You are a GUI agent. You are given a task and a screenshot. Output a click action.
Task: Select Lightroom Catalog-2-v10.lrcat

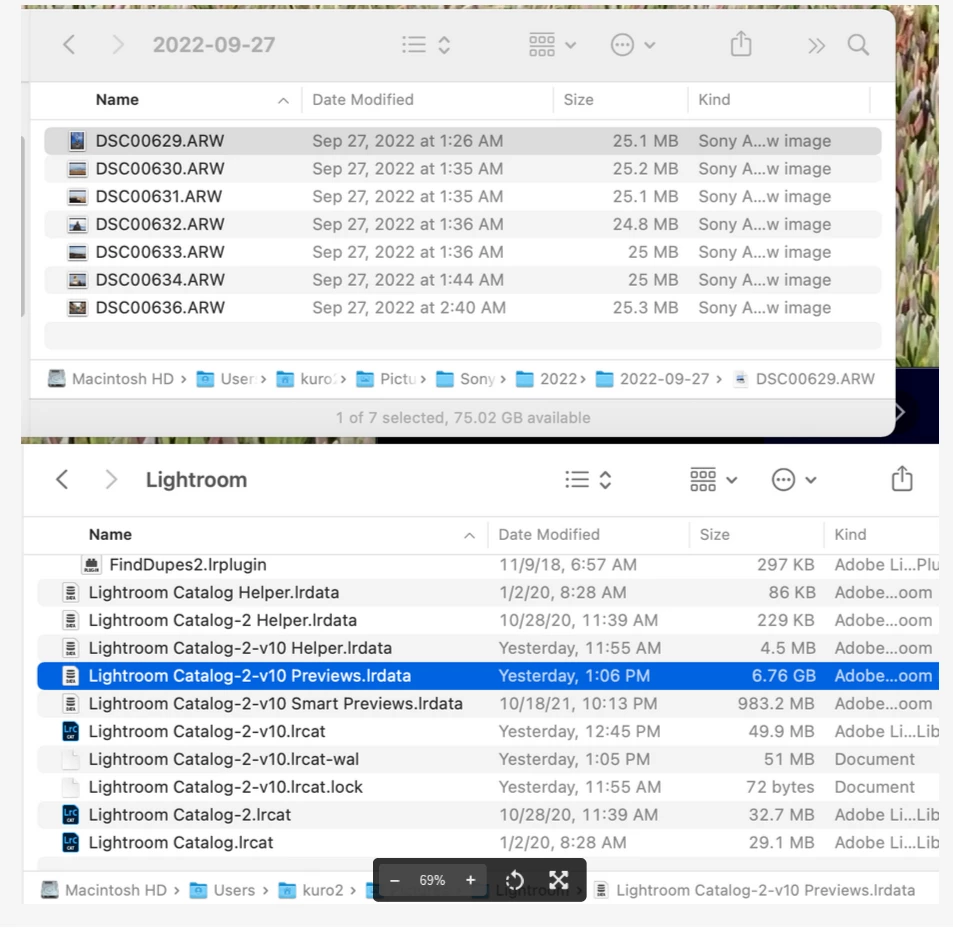[488, 732]
